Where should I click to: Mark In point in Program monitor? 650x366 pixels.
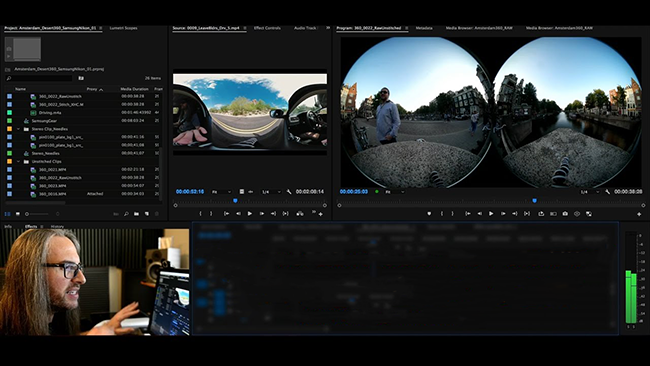[442, 213]
